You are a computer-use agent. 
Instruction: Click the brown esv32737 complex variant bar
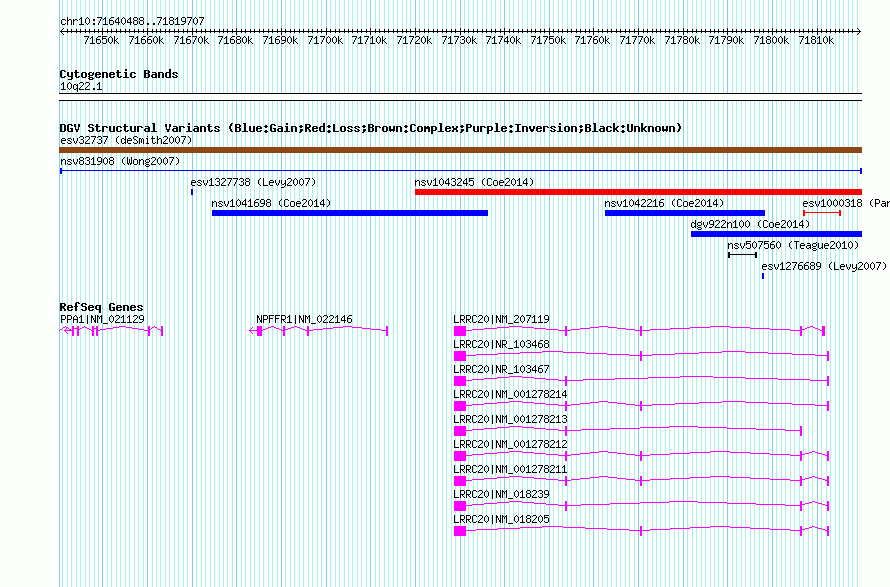[x=460, y=150]
